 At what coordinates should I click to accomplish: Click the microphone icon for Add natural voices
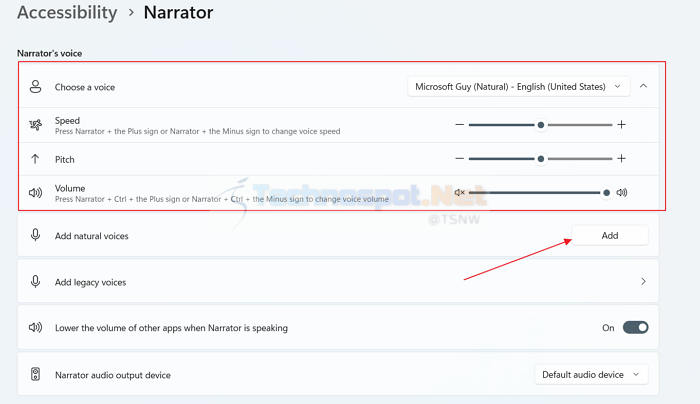pyautogui.click(x=35, y=235)
